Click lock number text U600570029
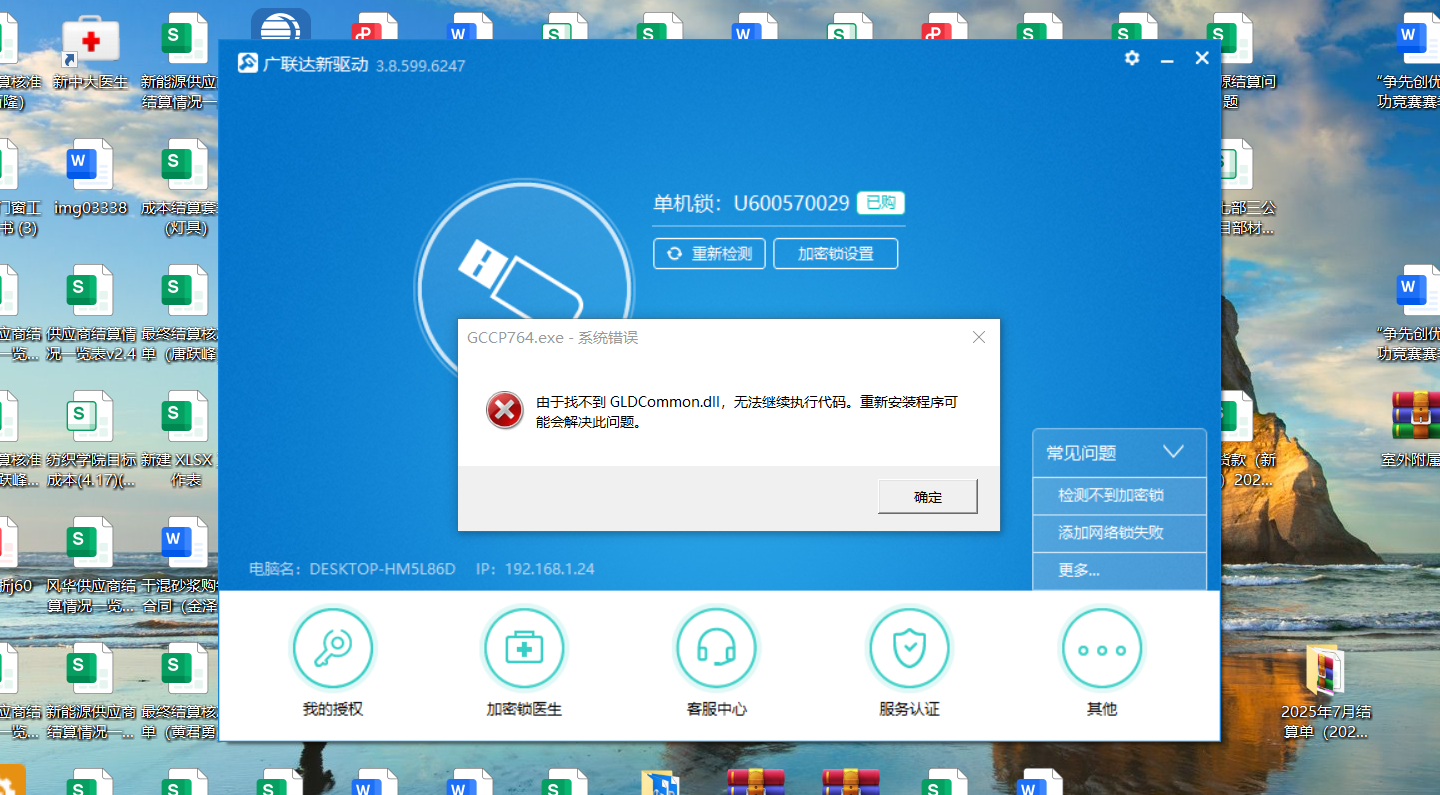Screen dimensions: 1440x795 point(791,203)
